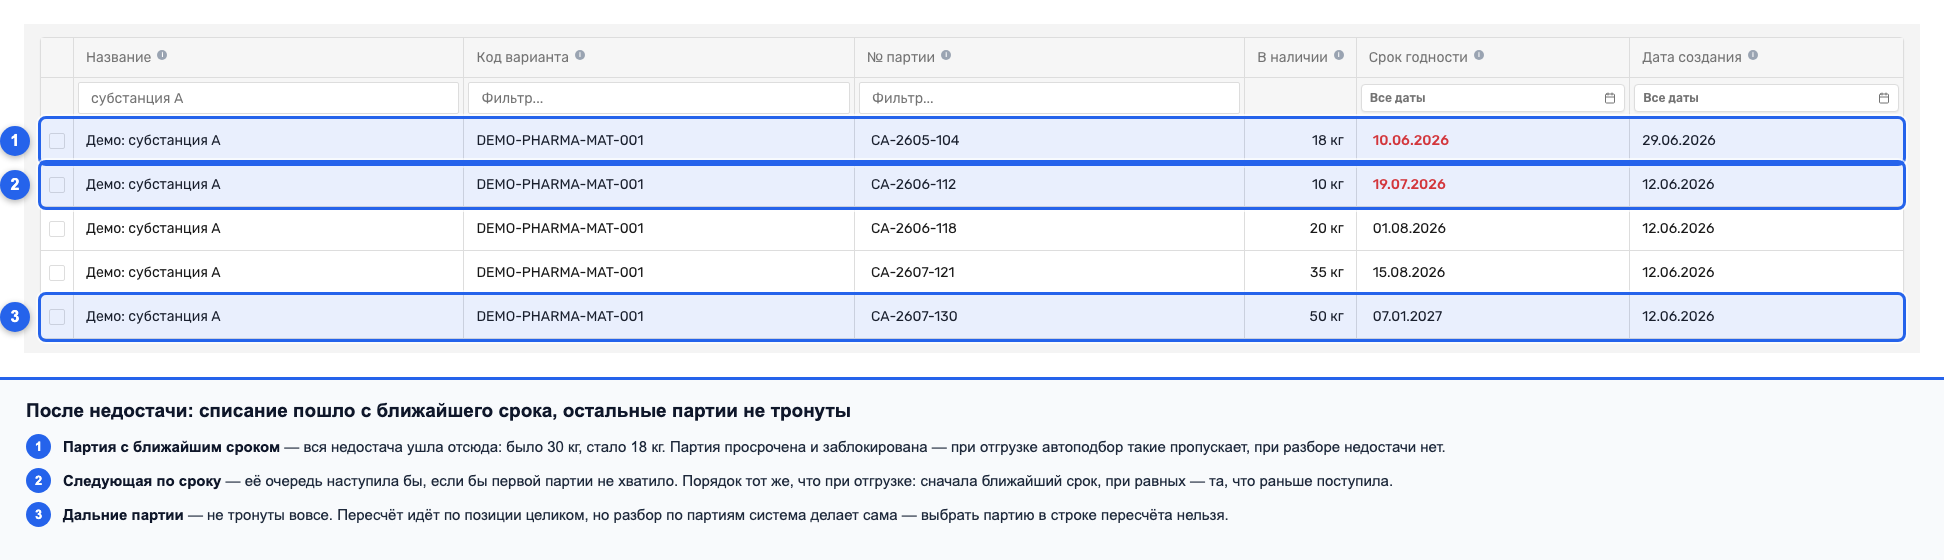
Task: Click name cell in CA-2606-118 row
Action: [153, 228]
